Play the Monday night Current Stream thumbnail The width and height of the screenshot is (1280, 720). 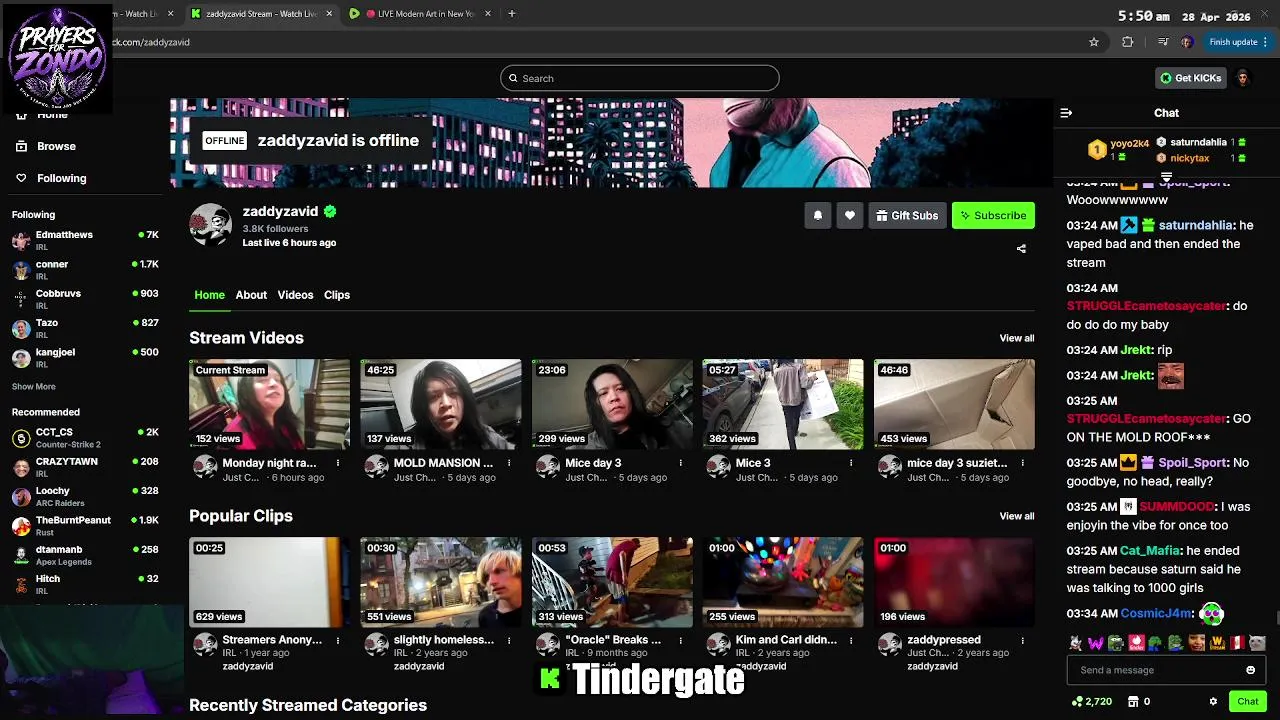click(270, 404)
